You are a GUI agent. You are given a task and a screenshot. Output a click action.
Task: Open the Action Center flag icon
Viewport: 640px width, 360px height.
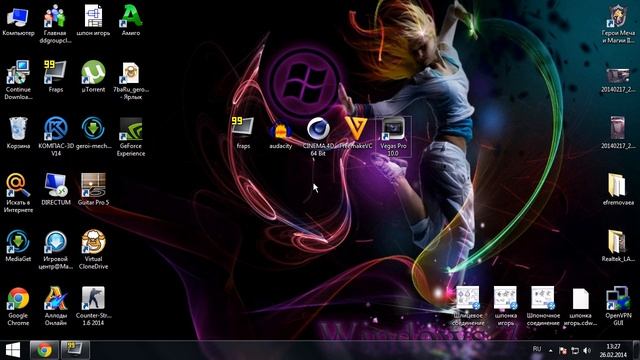(x=562, y=350)
